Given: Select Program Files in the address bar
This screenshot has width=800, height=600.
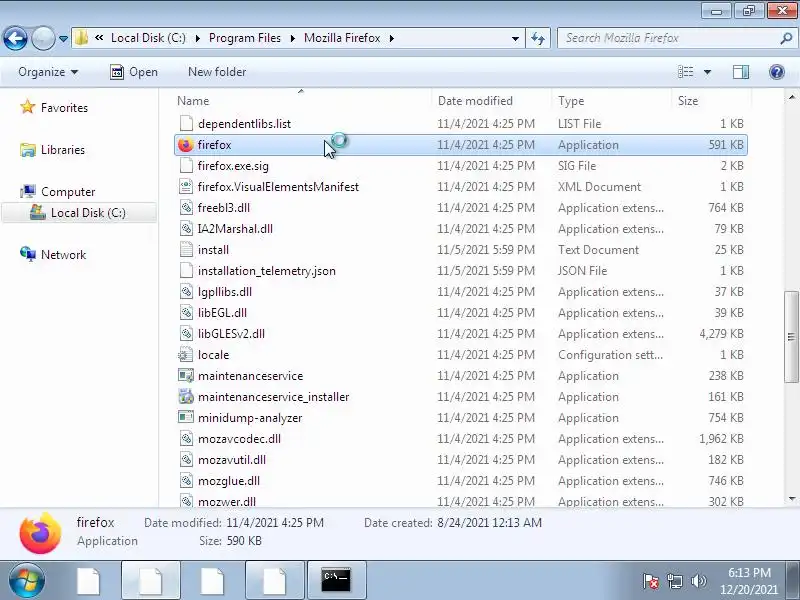Looking at the screenshot, I should 245,38.
